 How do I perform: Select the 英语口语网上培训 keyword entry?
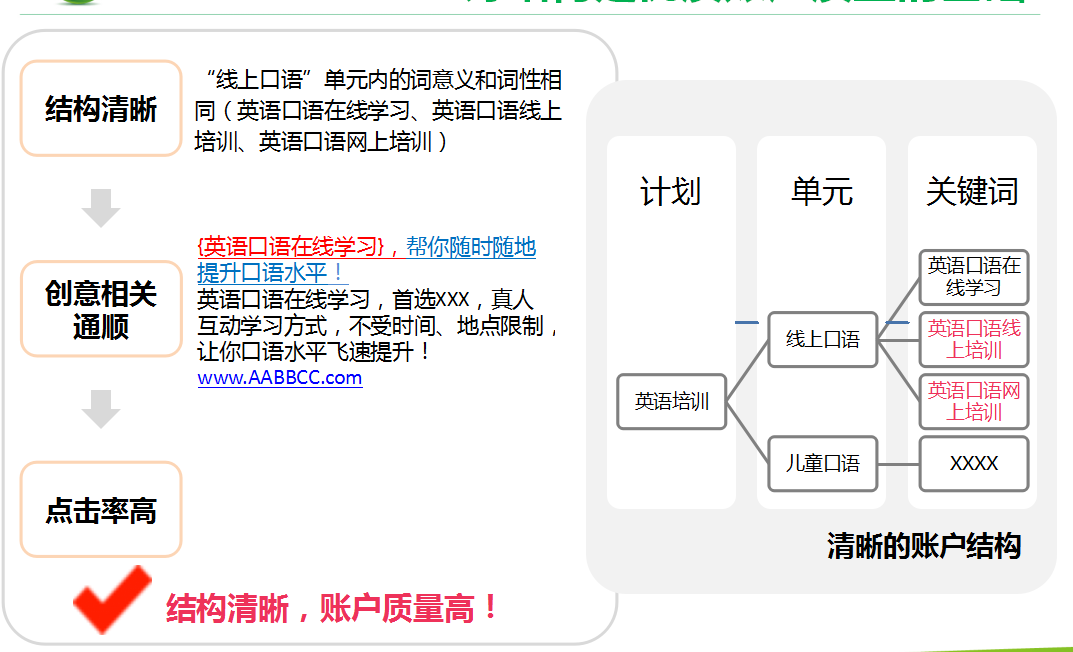click(x=973, y=402)
